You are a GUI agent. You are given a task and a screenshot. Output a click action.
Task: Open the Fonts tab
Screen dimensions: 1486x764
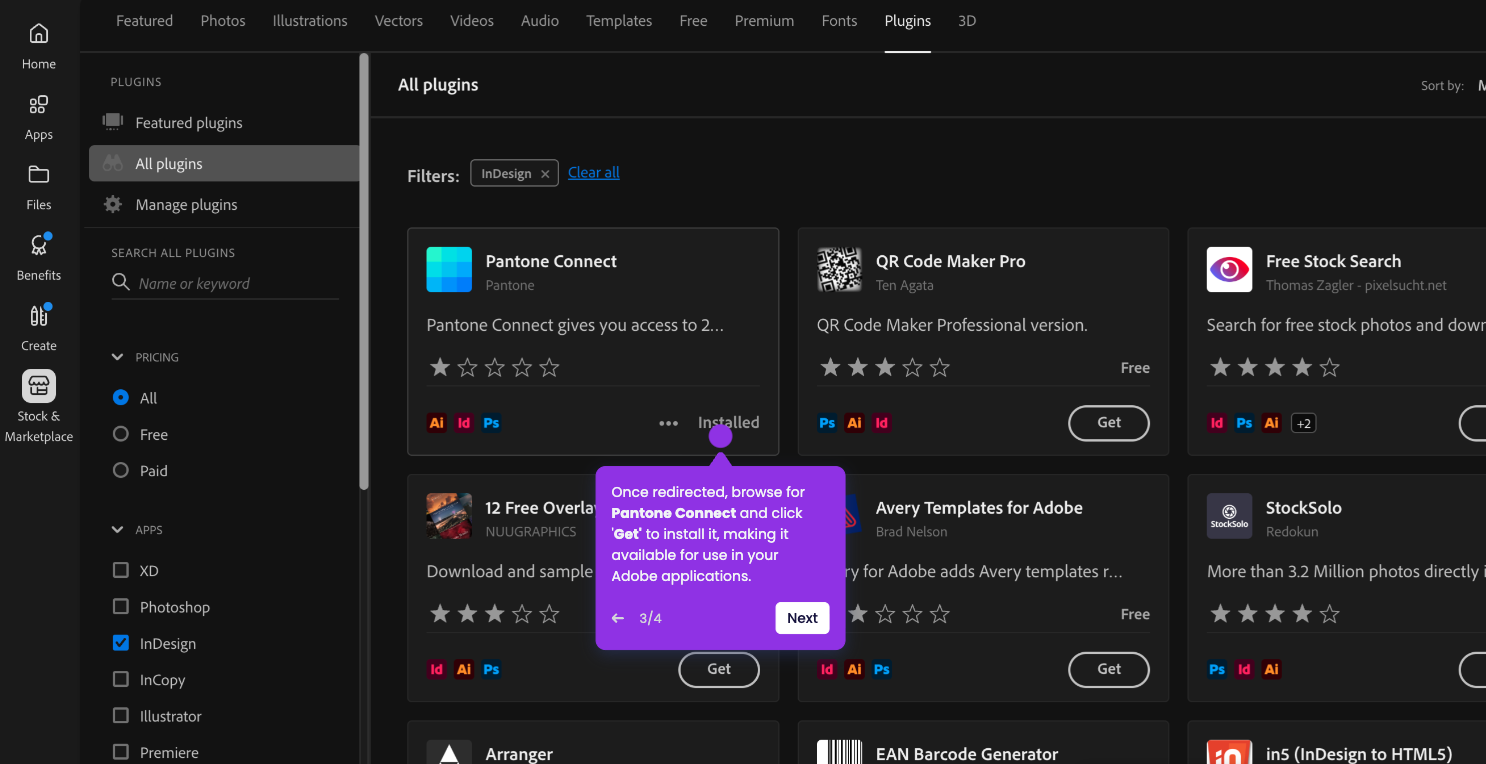pos(839,21)
